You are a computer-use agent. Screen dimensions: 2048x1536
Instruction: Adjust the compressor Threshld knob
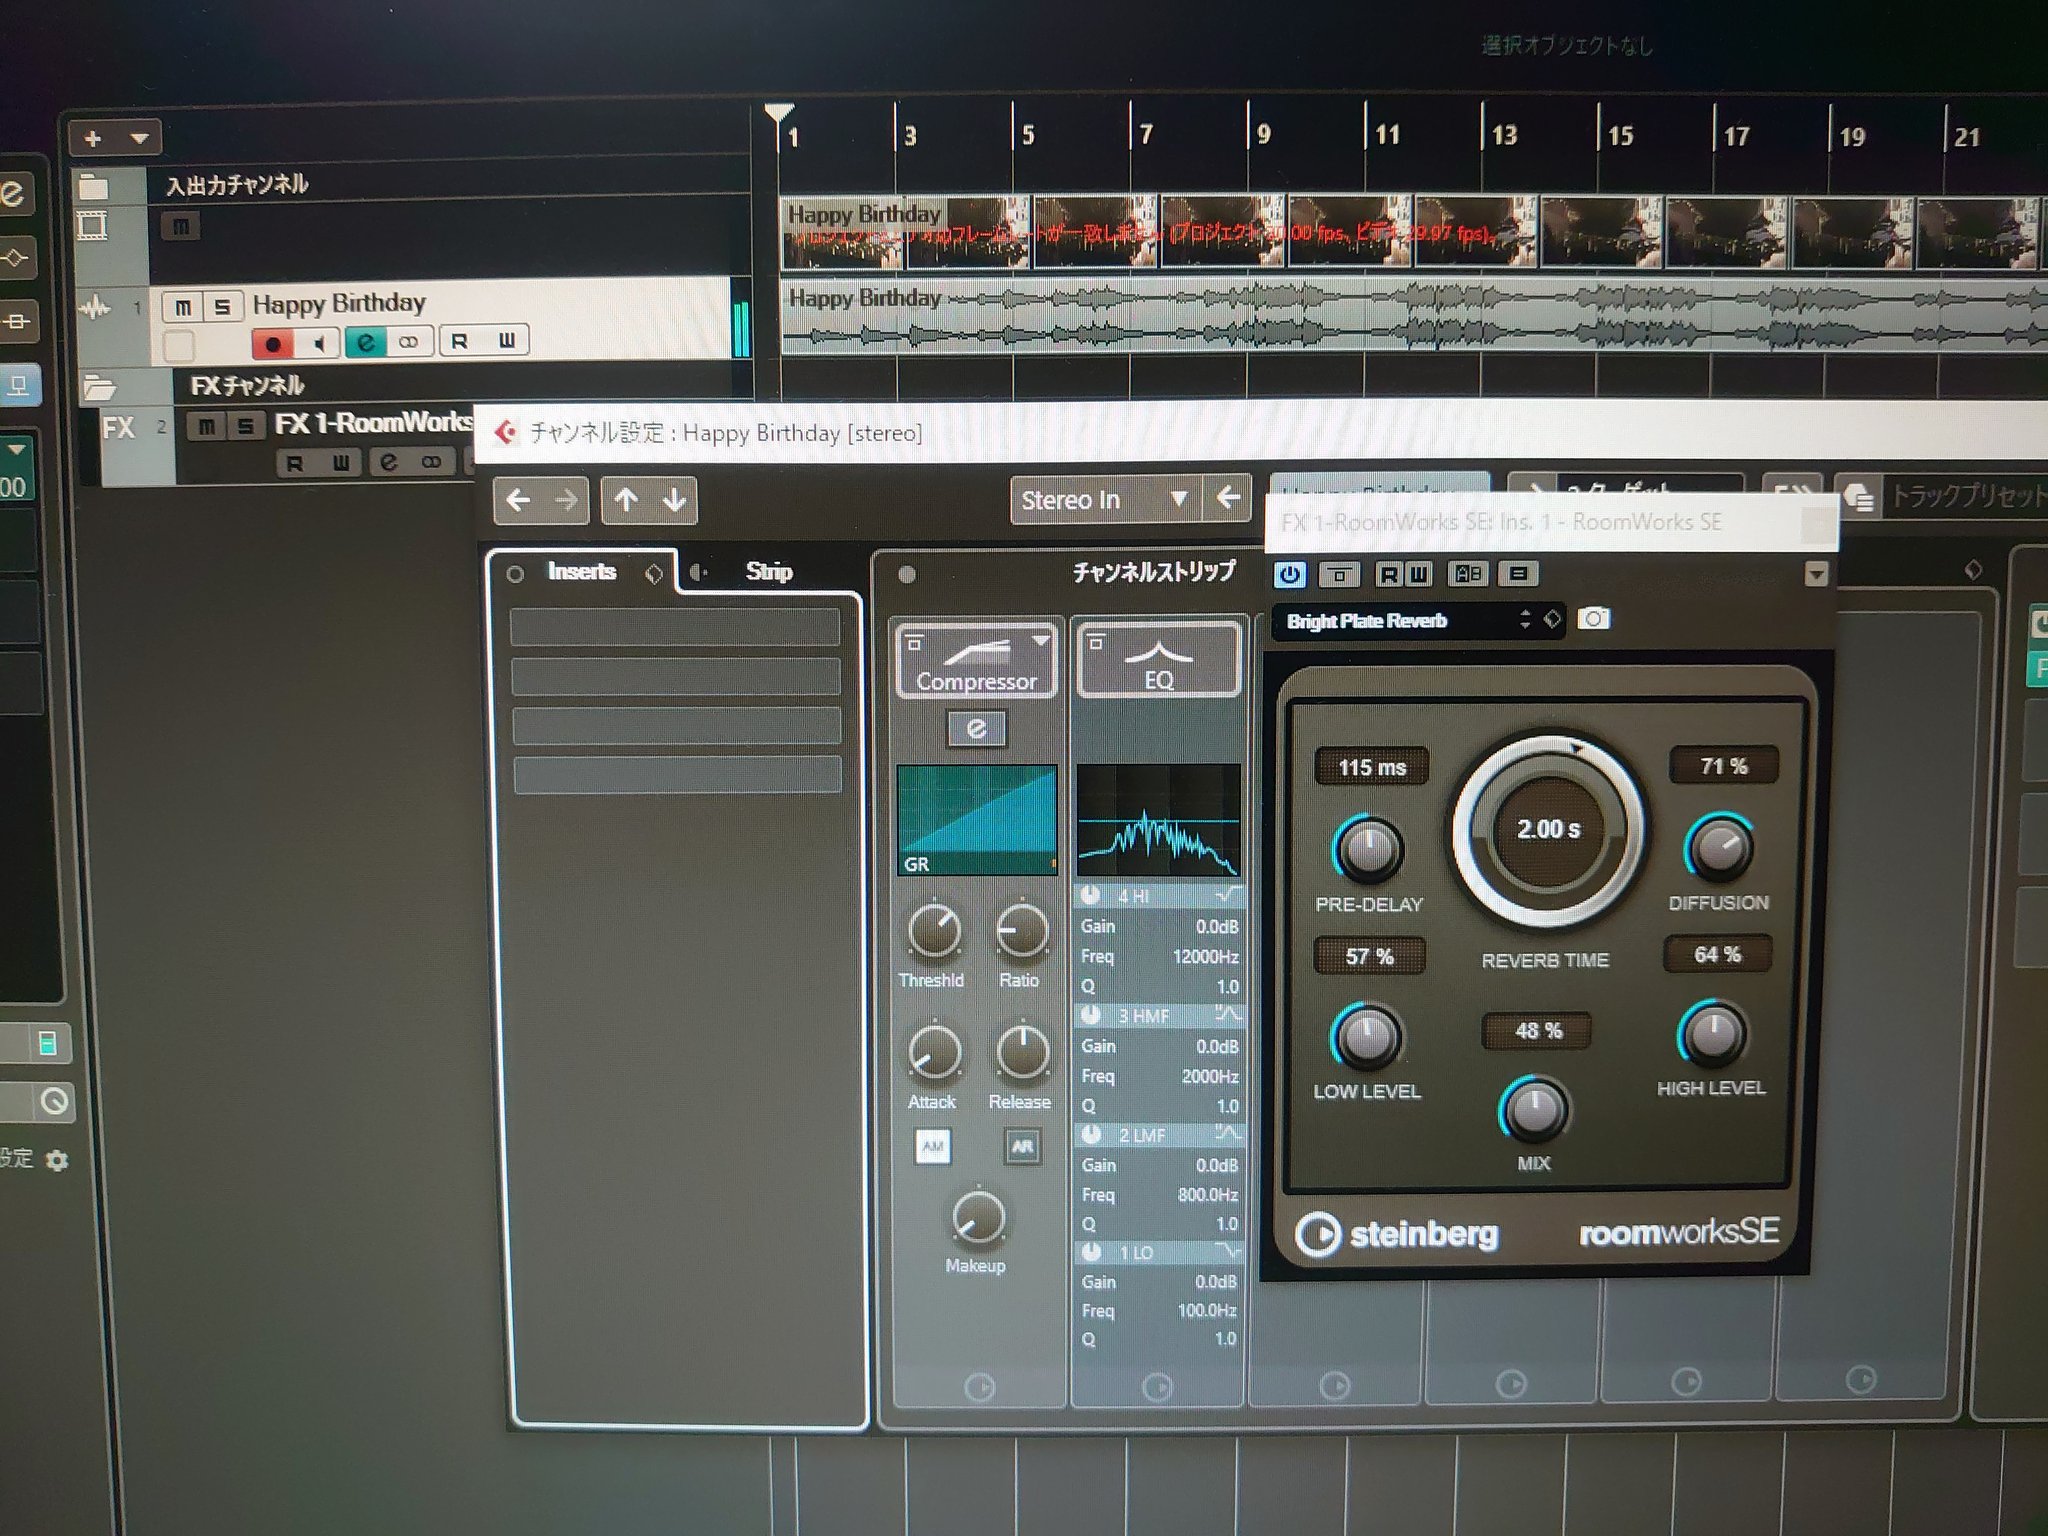point(934,931)
